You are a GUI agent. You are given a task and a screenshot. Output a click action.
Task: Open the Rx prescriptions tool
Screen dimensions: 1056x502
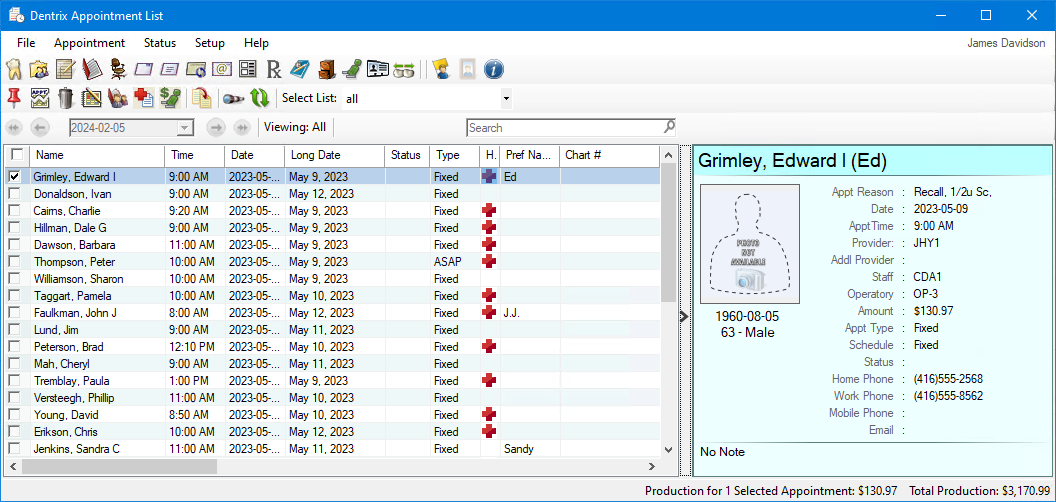coord(275,69)
